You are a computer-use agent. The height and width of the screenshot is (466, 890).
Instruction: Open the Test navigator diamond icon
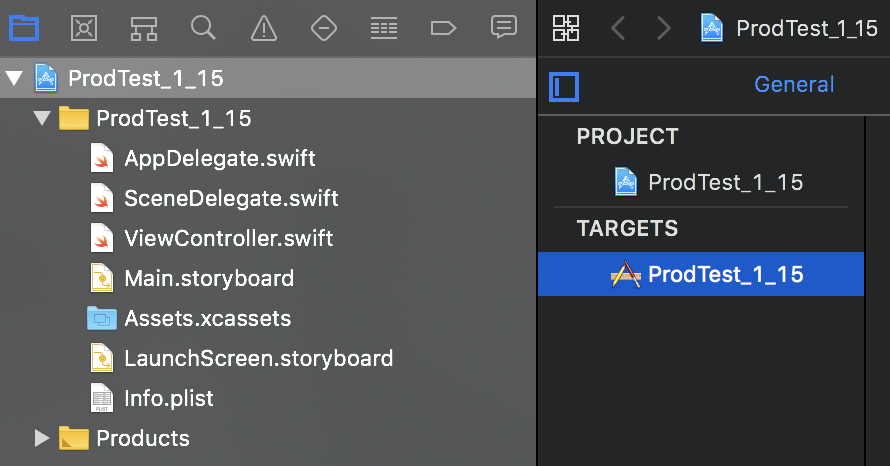(x=324, y=28)
